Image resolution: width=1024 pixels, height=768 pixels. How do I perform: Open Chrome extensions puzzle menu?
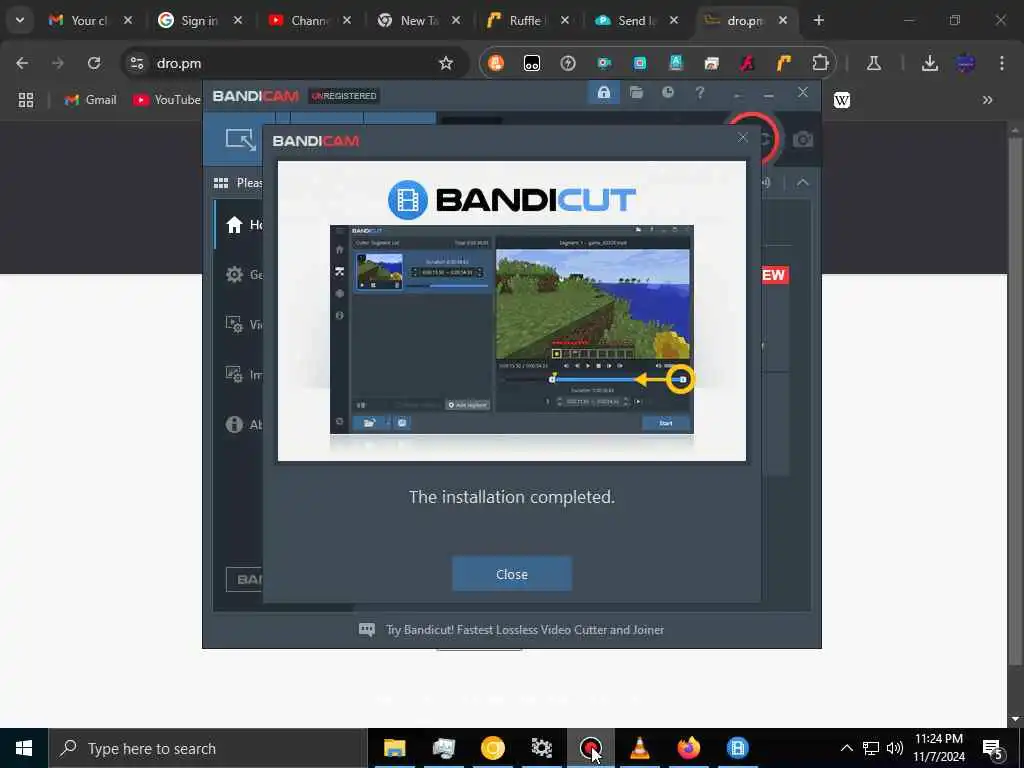tap(820, 63)
